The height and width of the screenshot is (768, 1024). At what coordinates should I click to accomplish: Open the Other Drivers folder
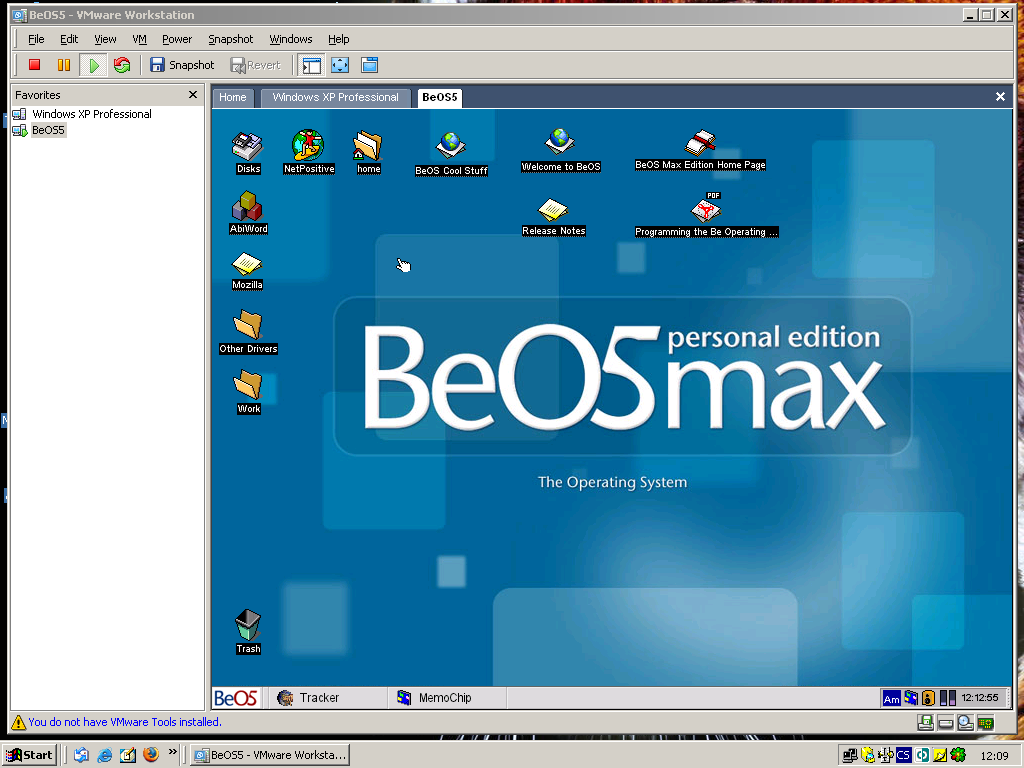pos(248,332)
